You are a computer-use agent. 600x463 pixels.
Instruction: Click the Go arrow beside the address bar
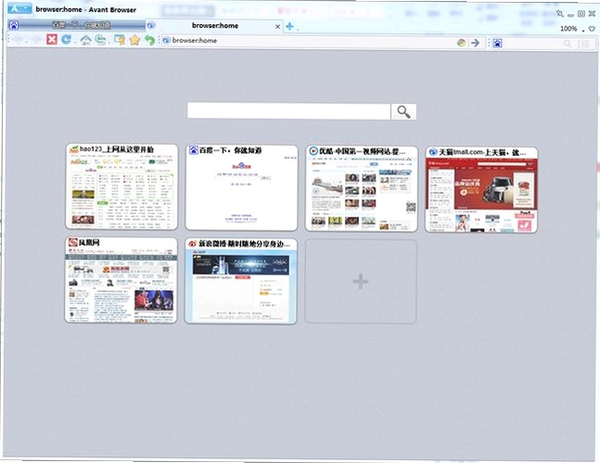[475, 43]
